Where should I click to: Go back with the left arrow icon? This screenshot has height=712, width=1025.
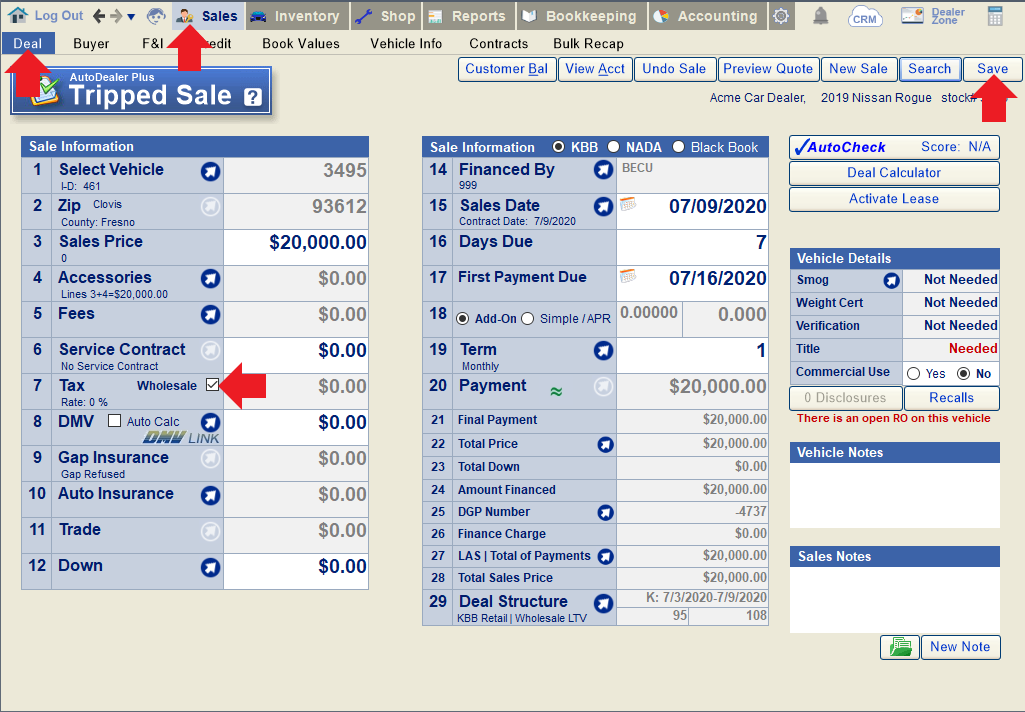pyautogui.click(x=99, y=16)
